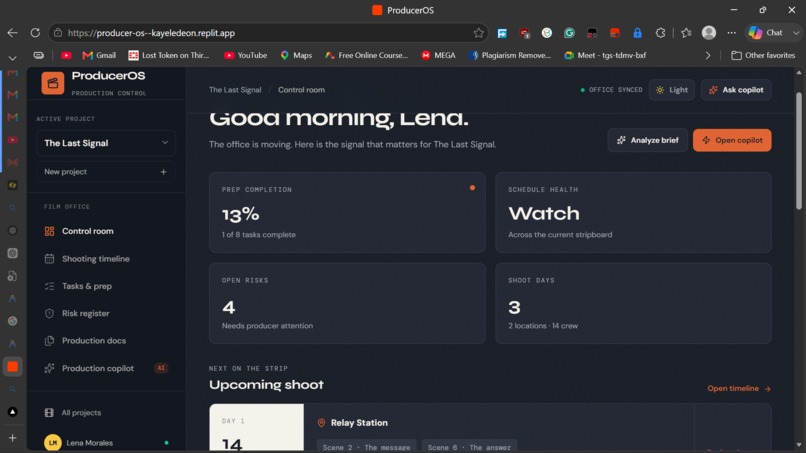Open the MEGA bookmark
Image resolution: width=806 pixels, height=453 pixels.
tap(438, 55)
